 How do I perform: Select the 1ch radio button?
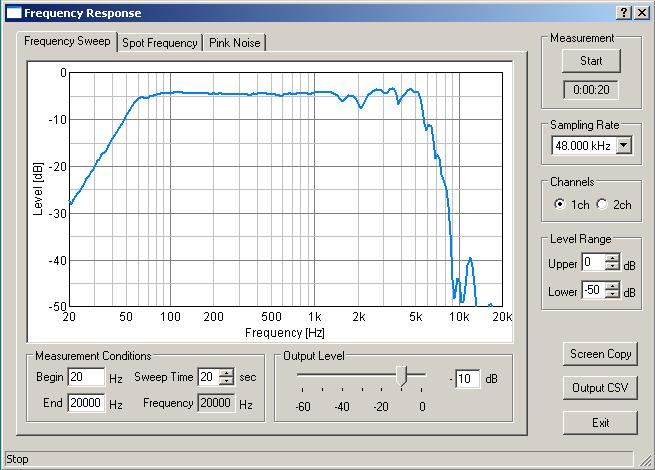(559, 204)
